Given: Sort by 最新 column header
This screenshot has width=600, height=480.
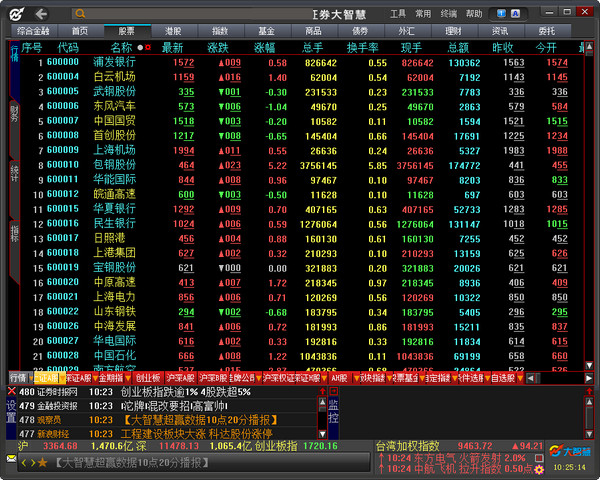Looking at the screenshot, I should [x=173, y=48].
